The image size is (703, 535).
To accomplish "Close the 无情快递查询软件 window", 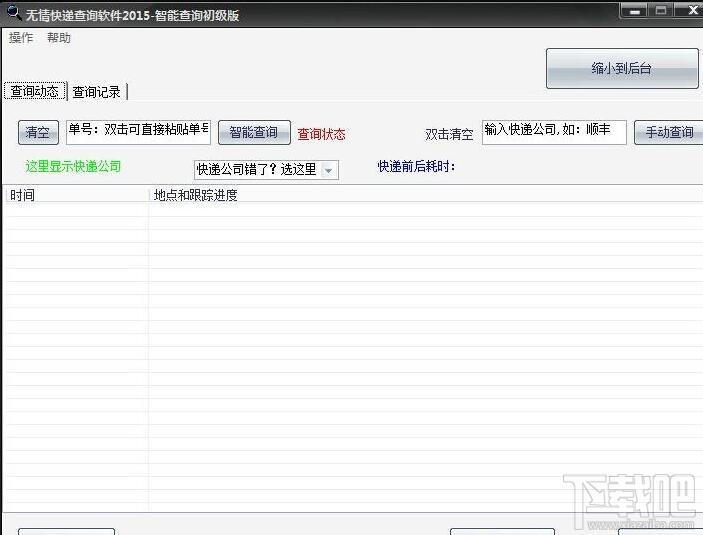I will coord(690,11).
